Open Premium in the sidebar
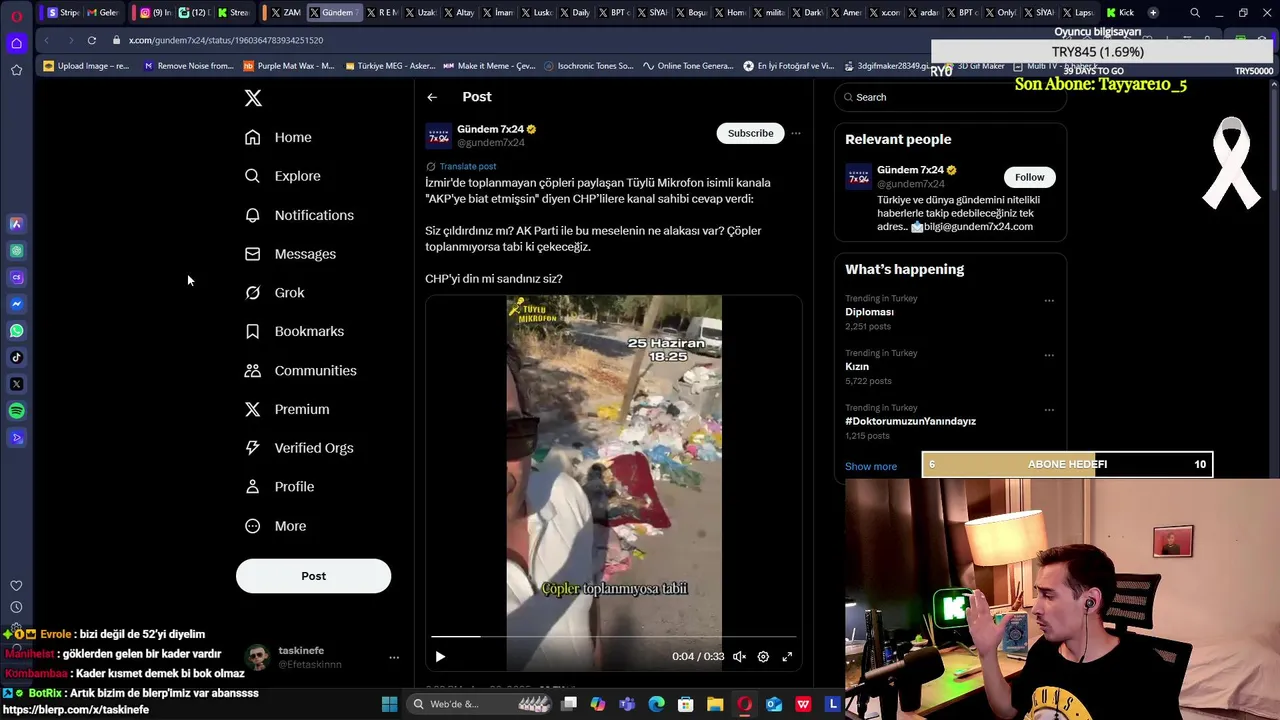Viewport: 1280px width, 720px height. [287, 409]
